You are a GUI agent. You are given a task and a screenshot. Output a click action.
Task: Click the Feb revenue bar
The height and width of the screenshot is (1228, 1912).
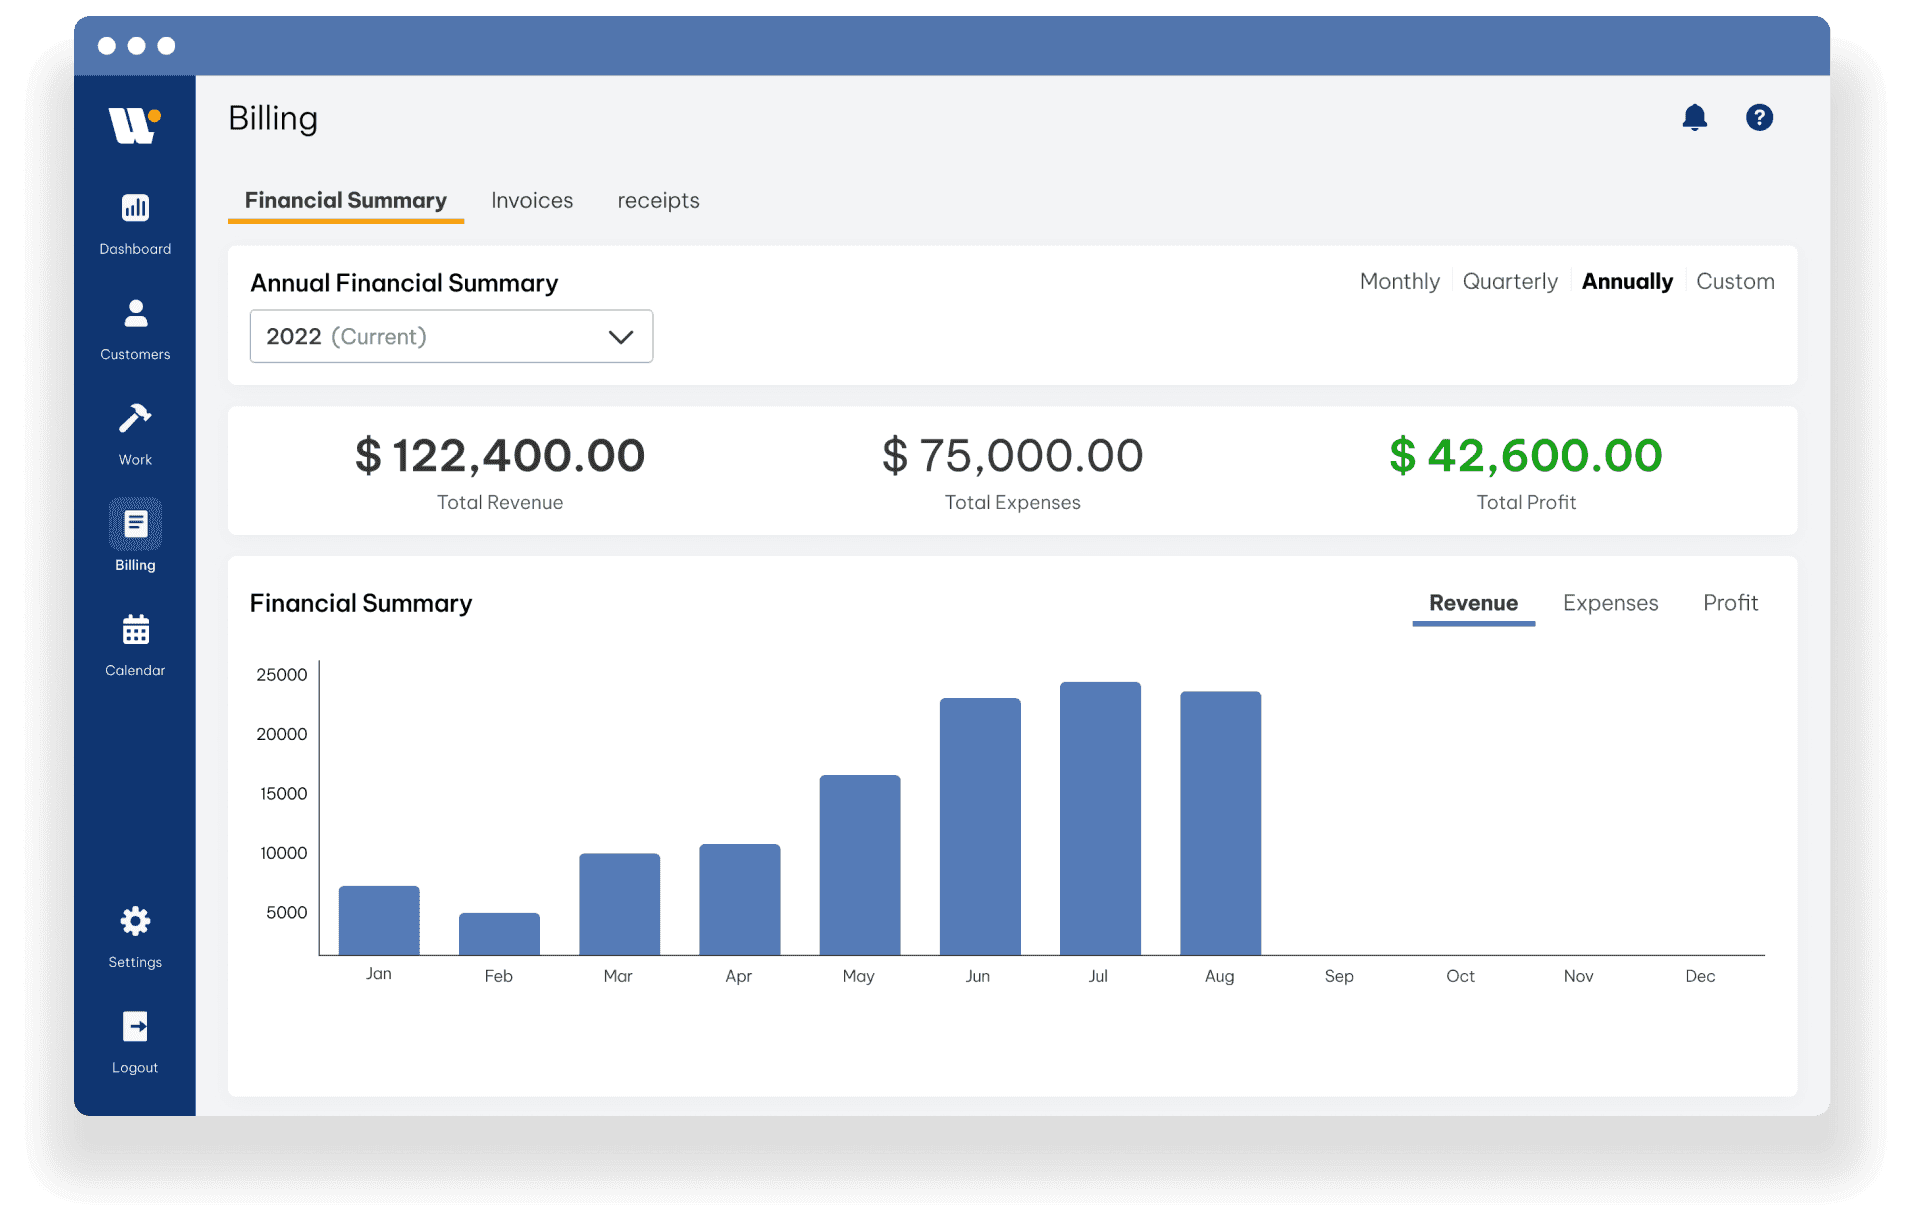499,934
